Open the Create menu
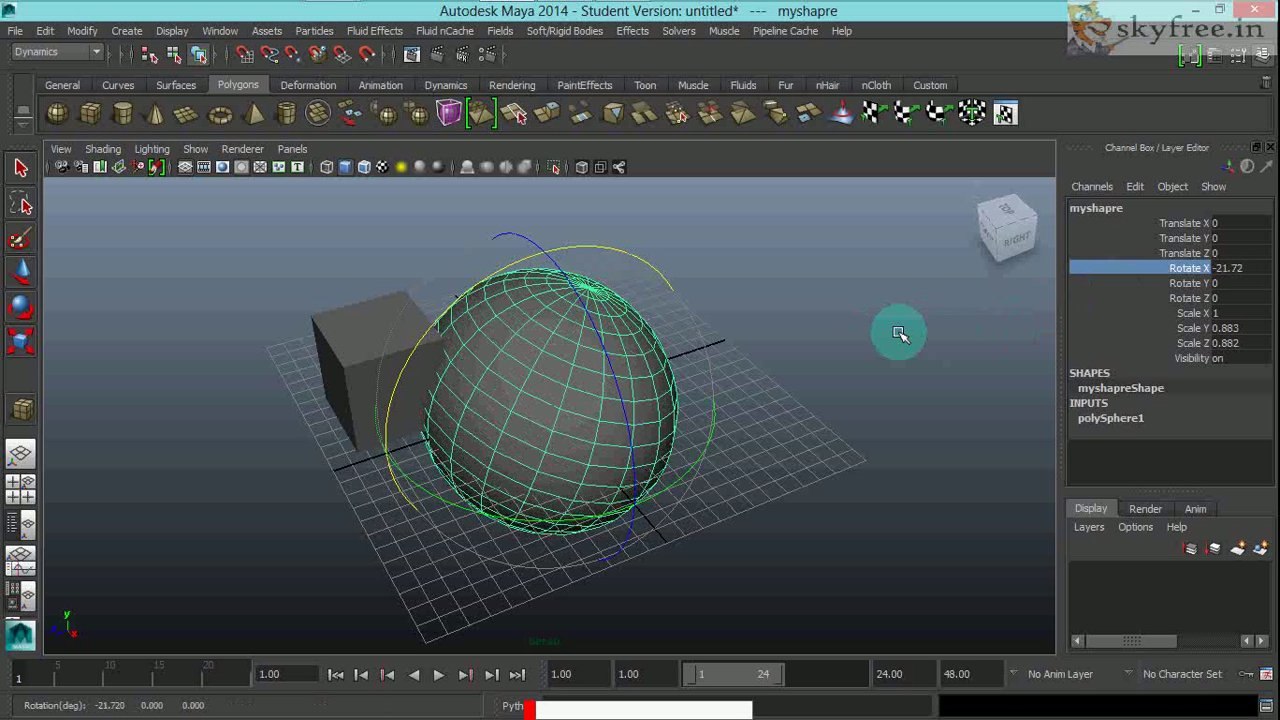 127,31
